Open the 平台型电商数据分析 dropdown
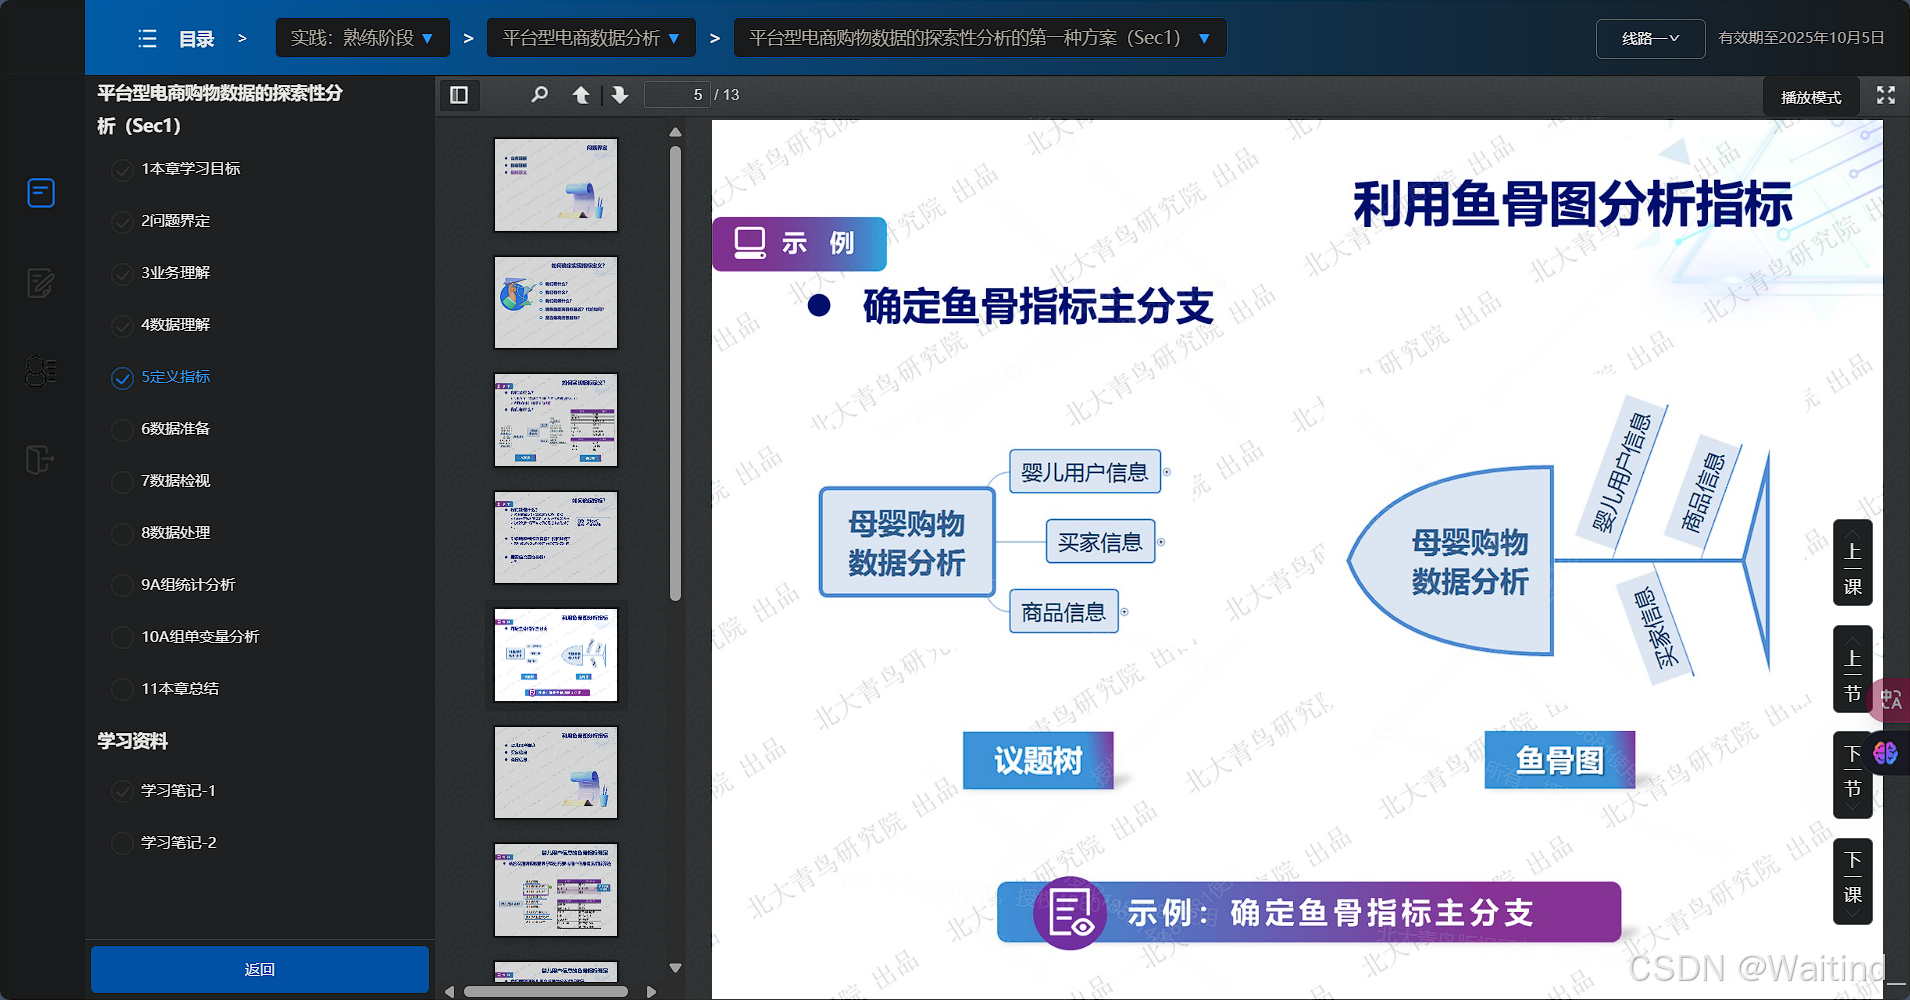Viewport: 1910px width, 1000px height. click(591, 38)
